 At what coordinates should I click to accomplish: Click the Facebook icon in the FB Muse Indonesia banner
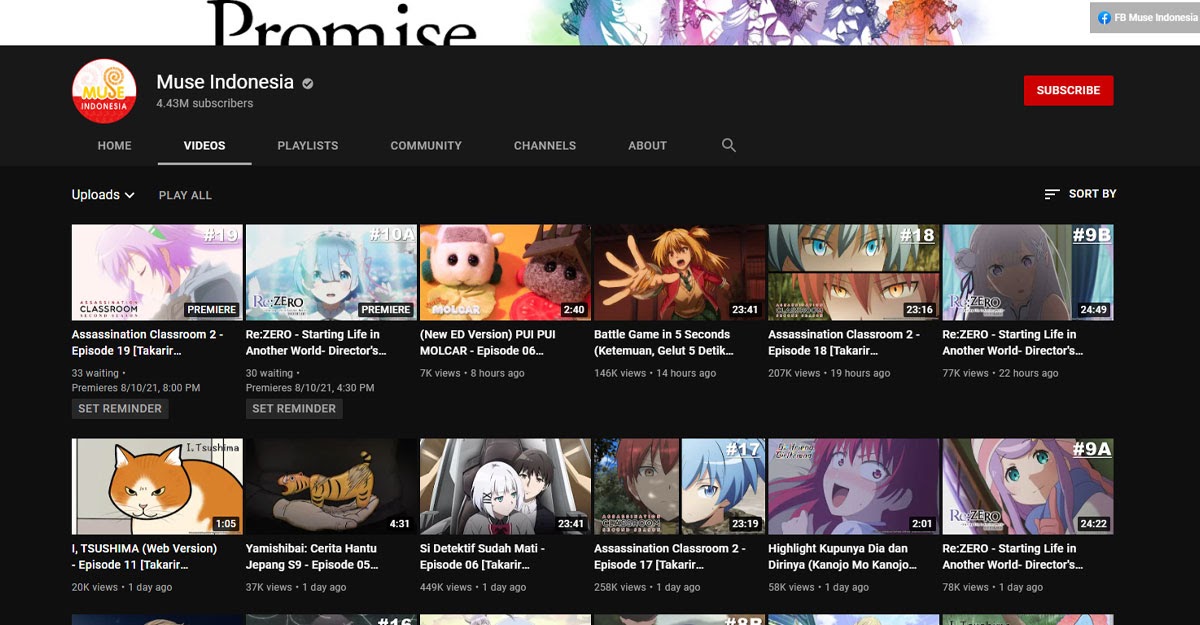coord(1103,17)
